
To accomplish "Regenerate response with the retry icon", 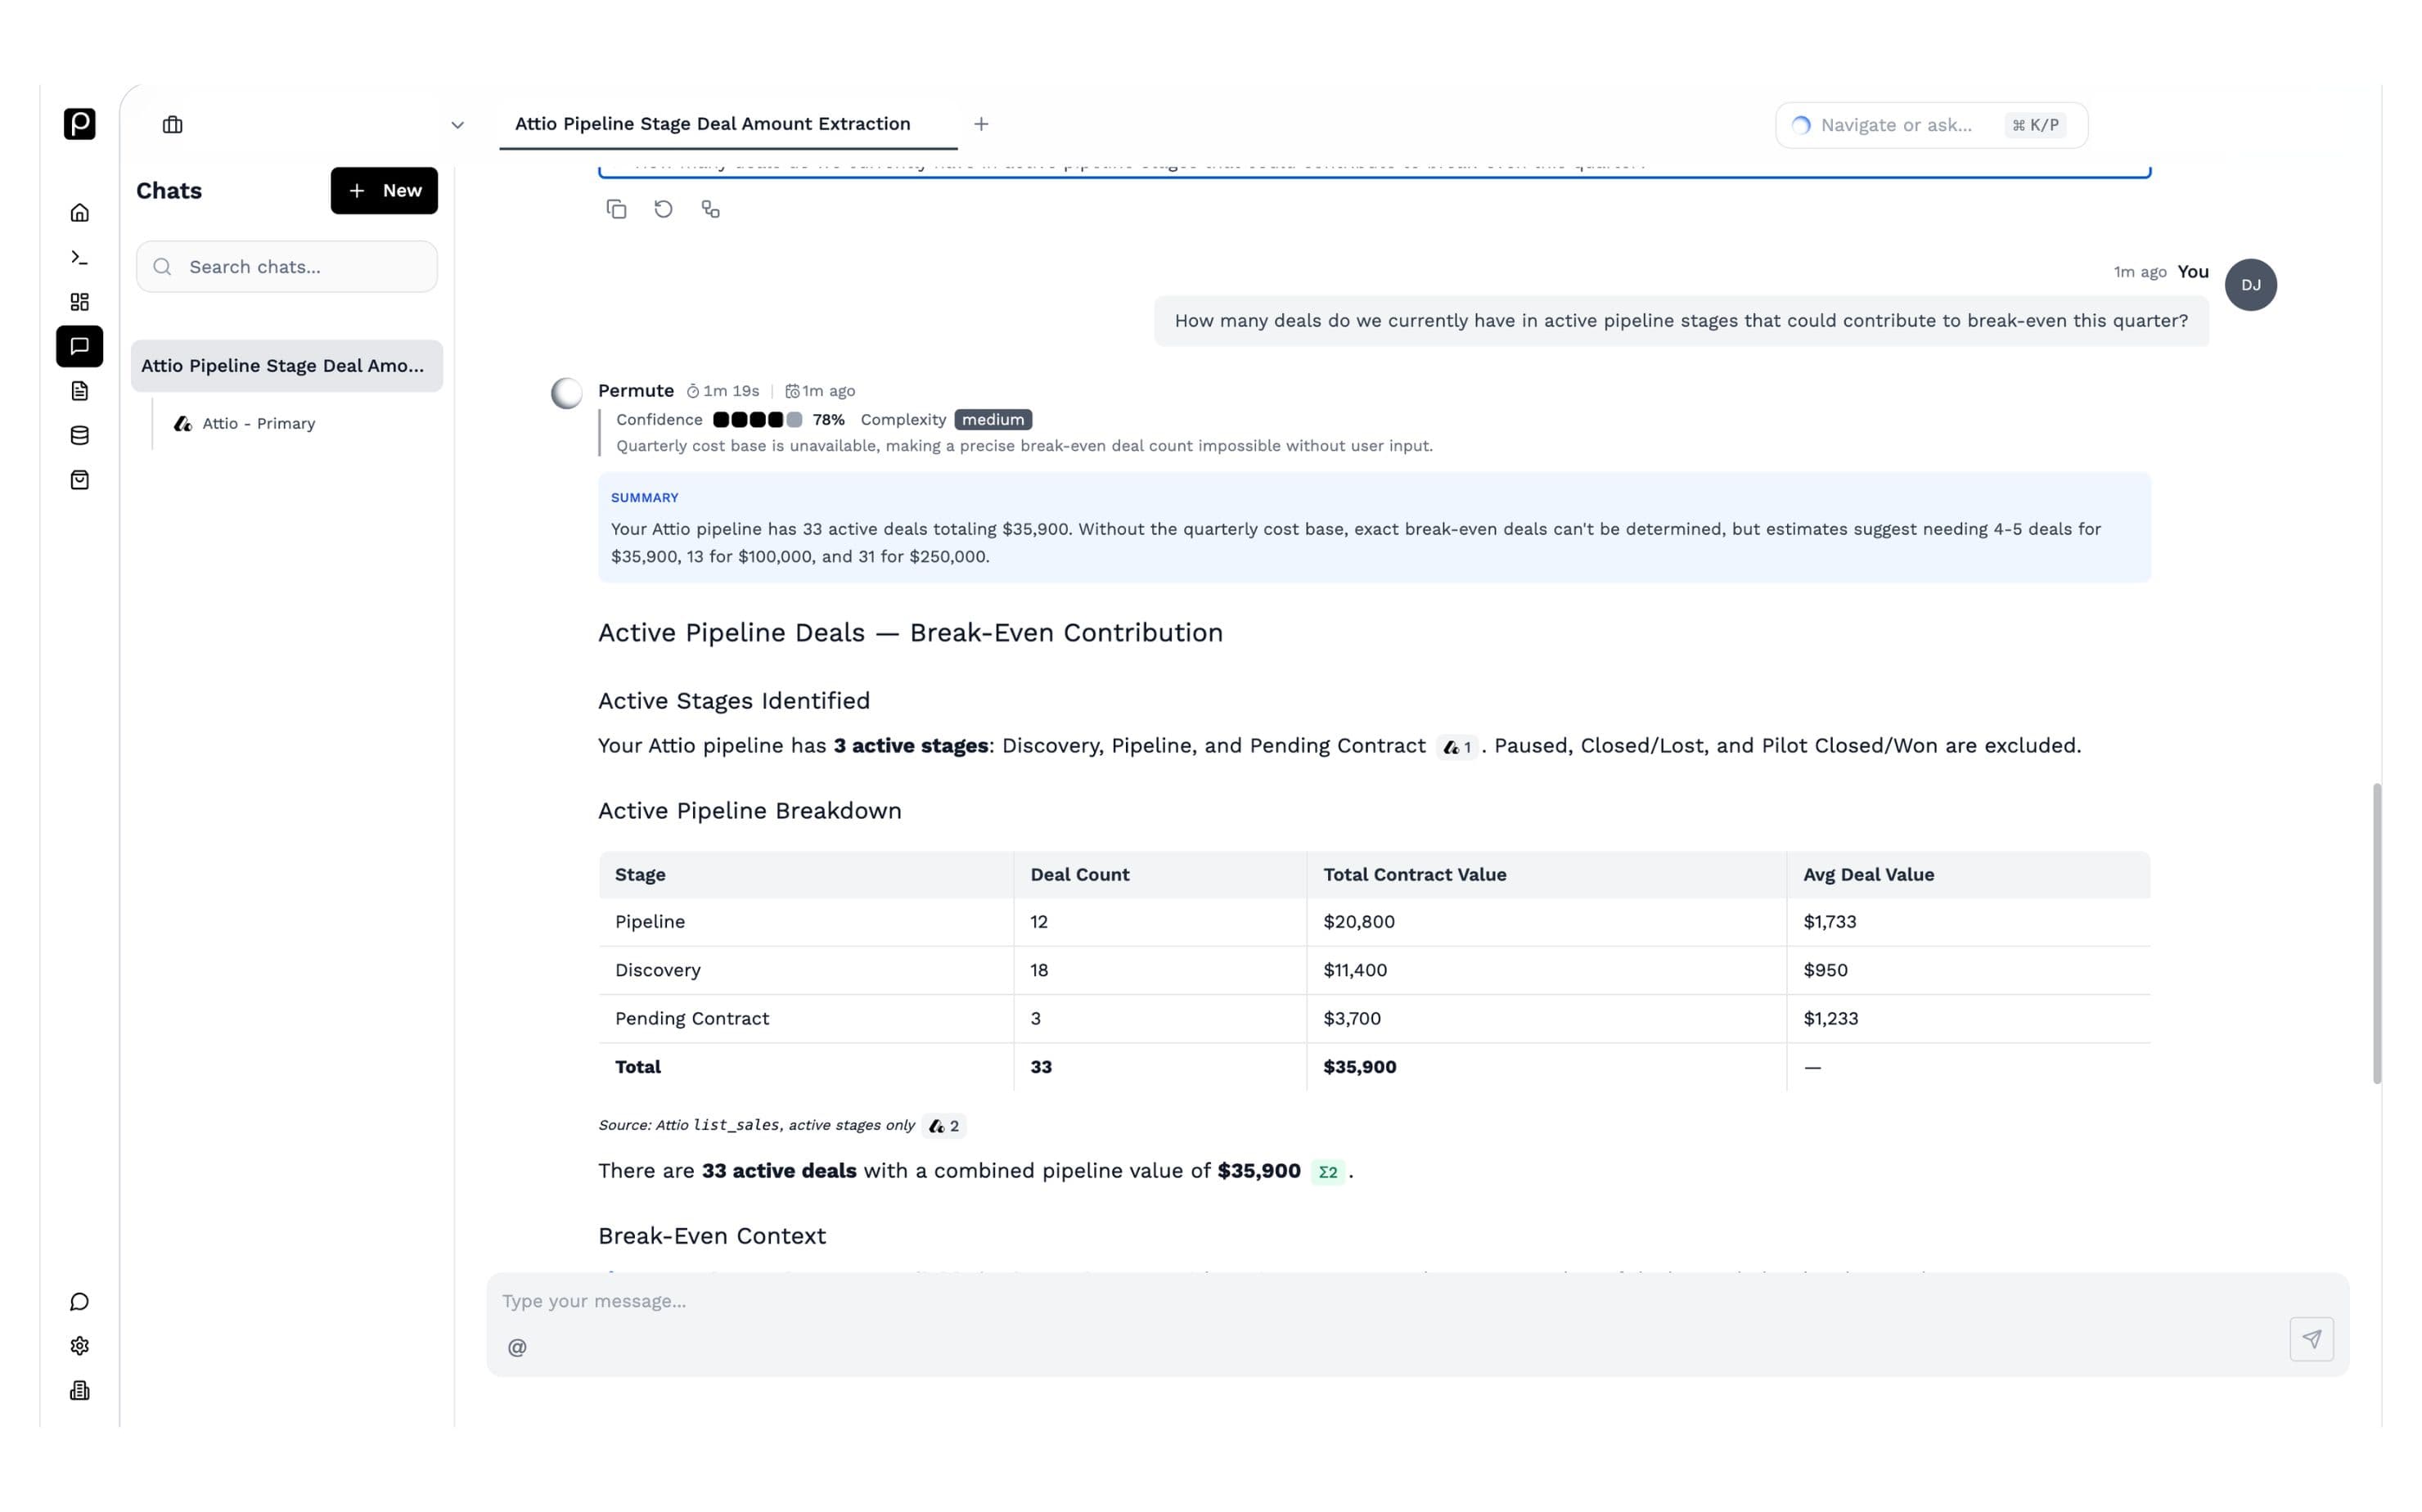I will tap(663, 209).
